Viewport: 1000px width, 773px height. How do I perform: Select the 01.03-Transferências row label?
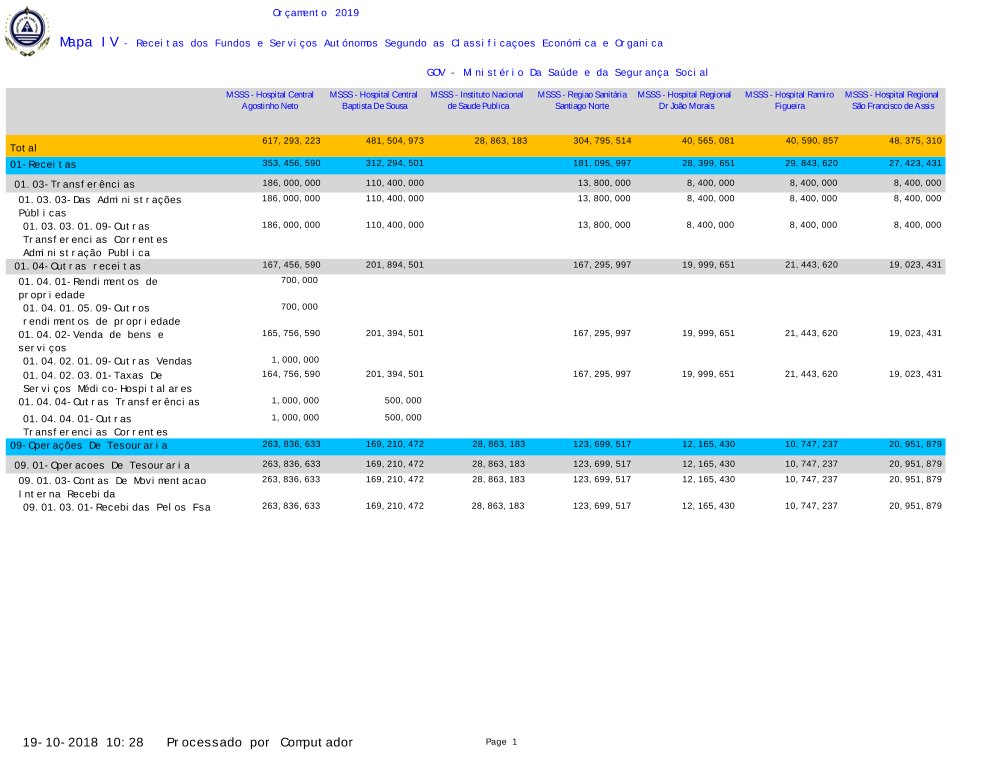(x=74, y=184)
